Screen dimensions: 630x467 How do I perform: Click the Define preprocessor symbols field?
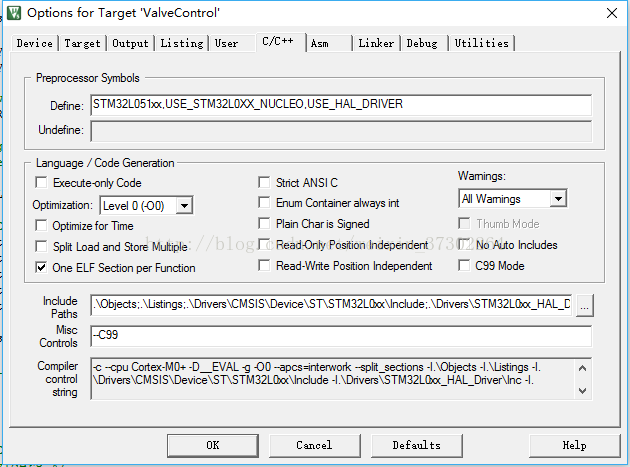tap(341, 105)
